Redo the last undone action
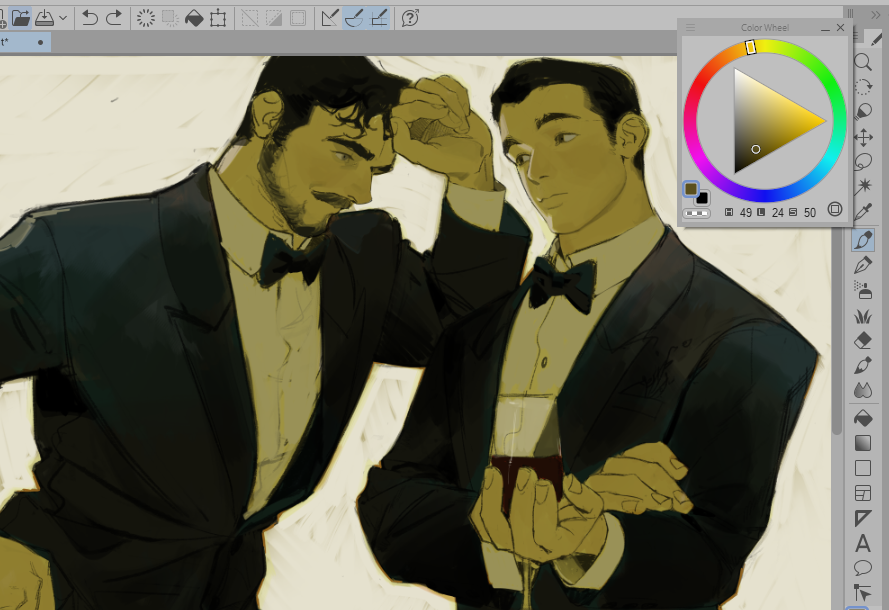 (114, 18)
